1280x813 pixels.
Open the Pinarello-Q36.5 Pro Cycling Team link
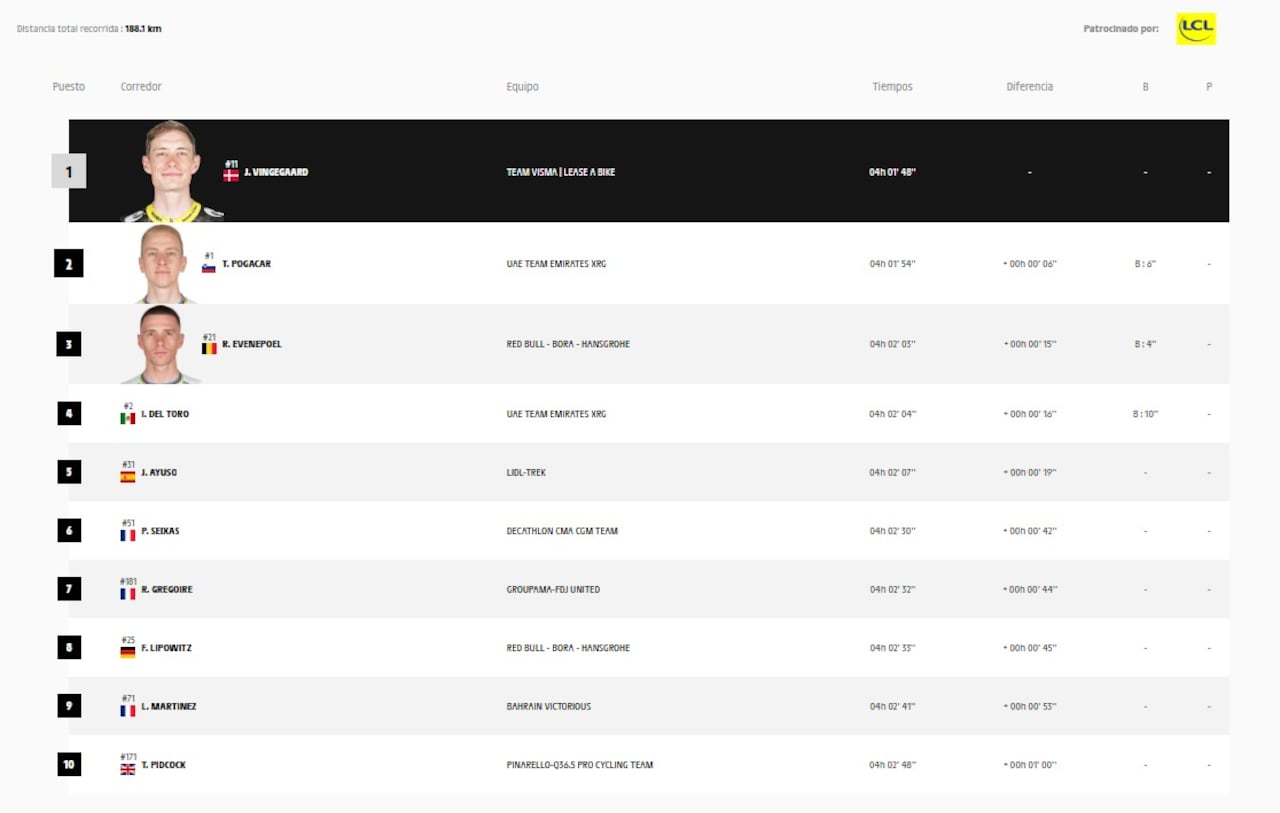tap(580, 765)
